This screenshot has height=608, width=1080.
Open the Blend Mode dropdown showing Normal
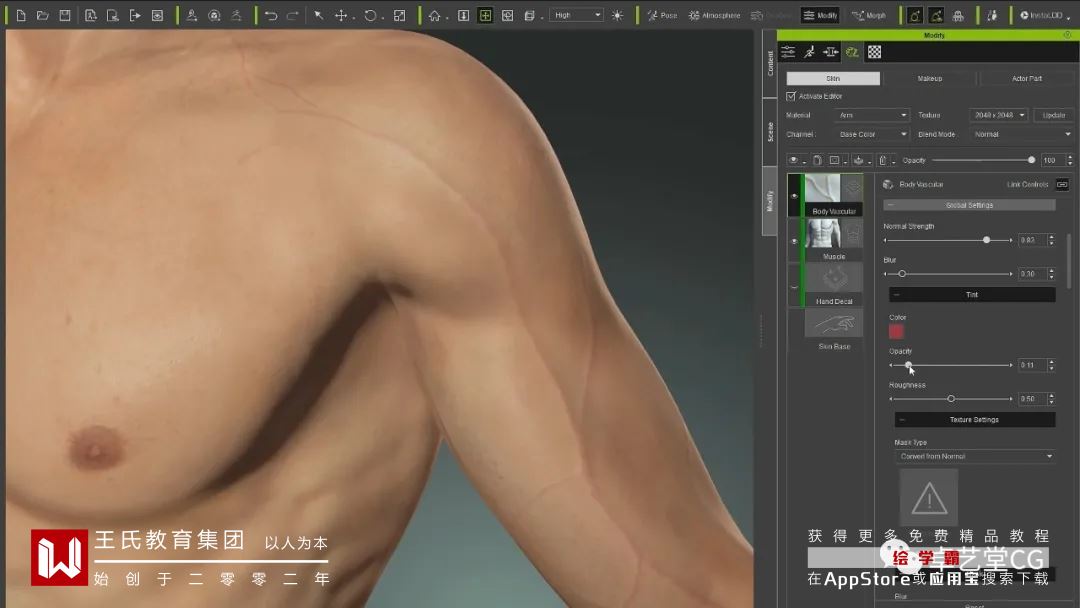click(x=1021, y=134)
